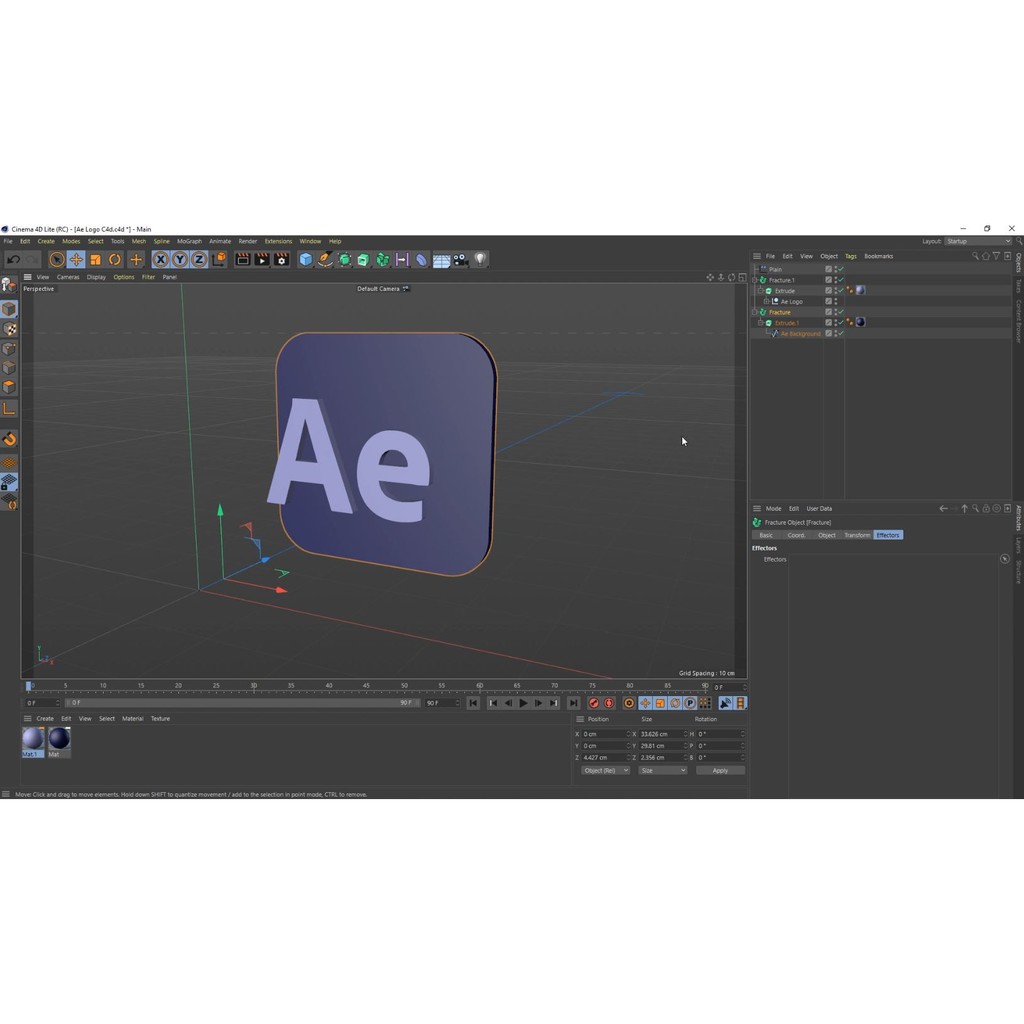This screenshot has height=1024, width=1024.
Task: Select the Rotate tool in top toolbar
Action: click(x=115, y=259)
